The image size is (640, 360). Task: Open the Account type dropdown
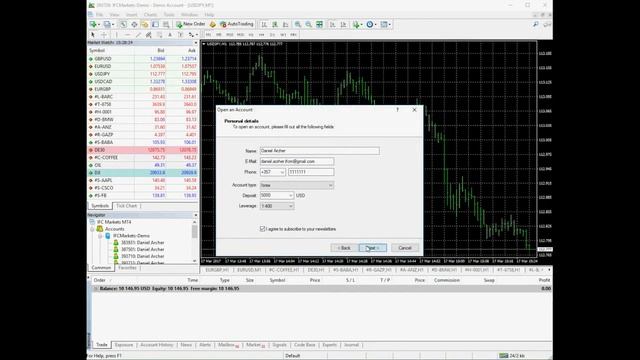[x=297, y=185]
